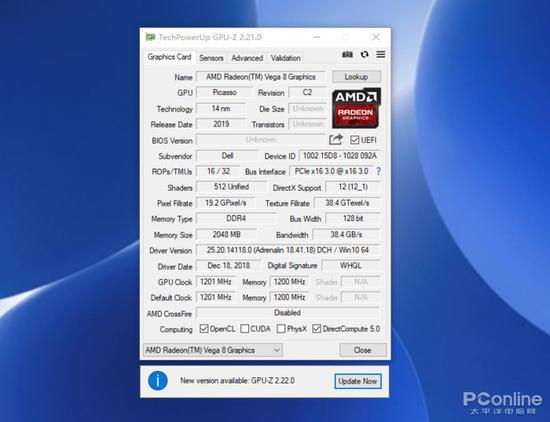Toggle the OpenCL checkbox
This screenshot has width=550, height=422.
point(203,329)
